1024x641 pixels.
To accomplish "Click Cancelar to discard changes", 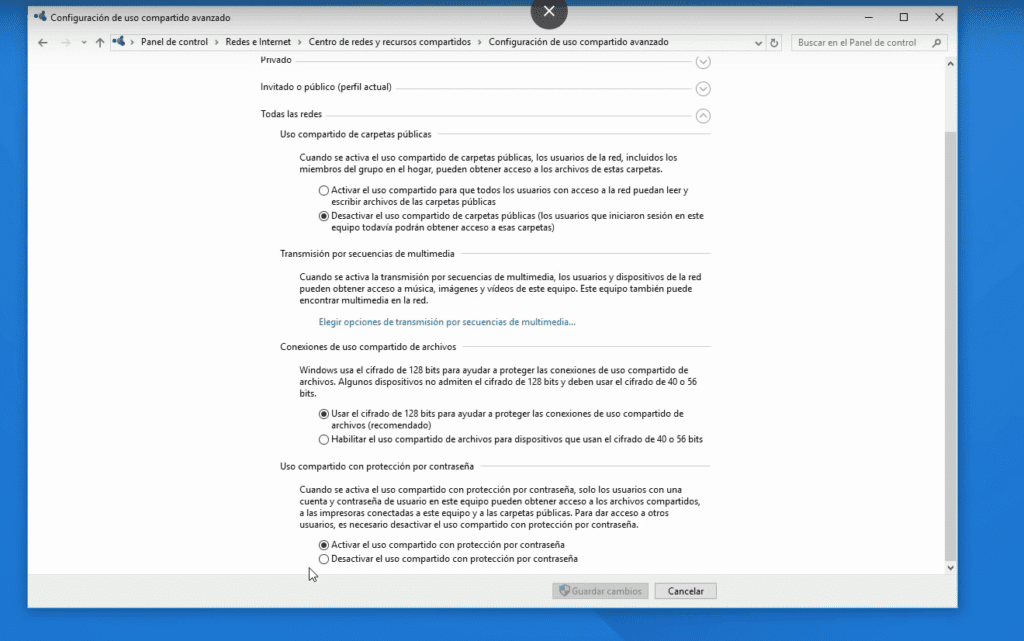I will (x=685, y=590).
